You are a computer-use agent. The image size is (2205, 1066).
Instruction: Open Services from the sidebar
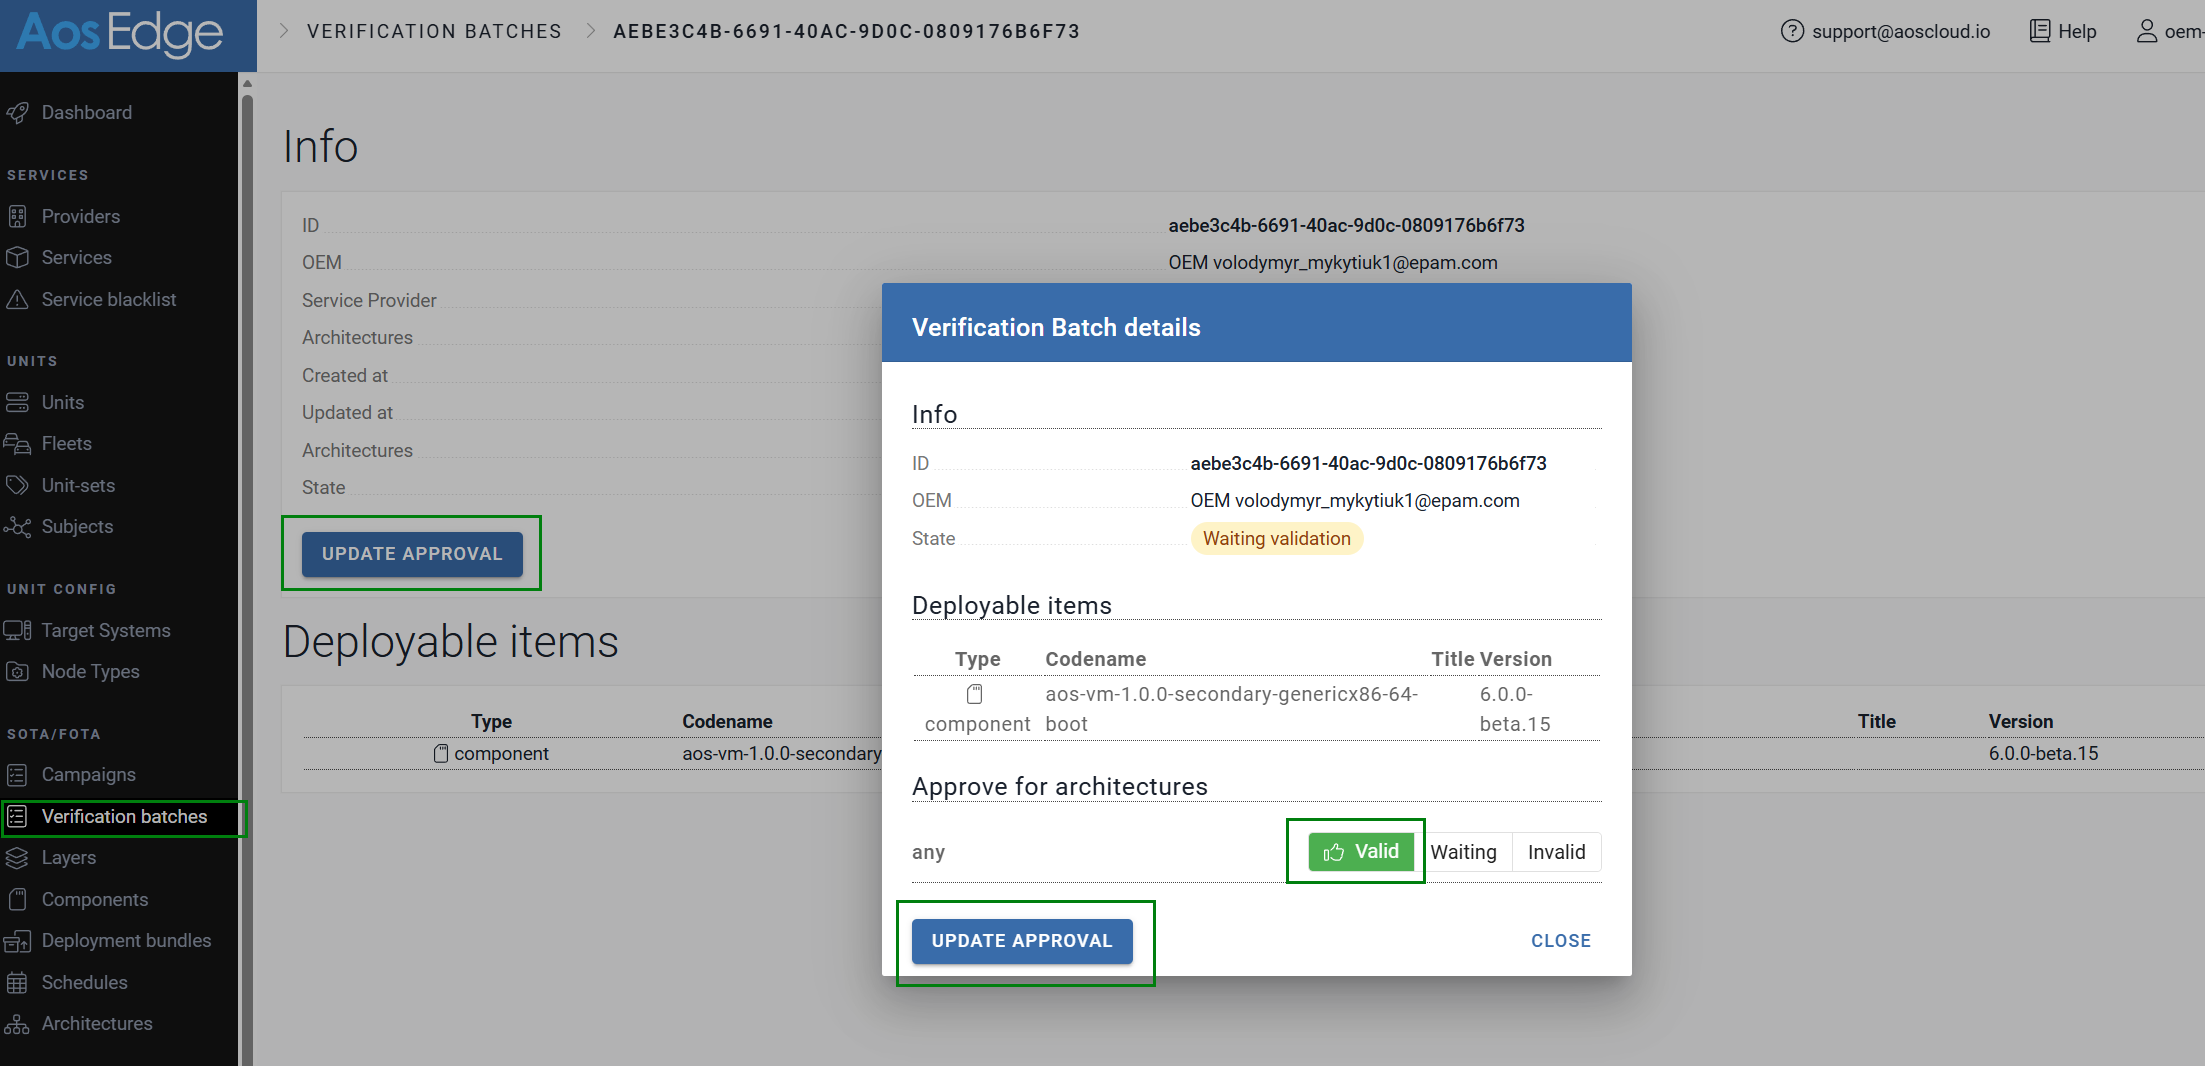(x=77, y=258)
